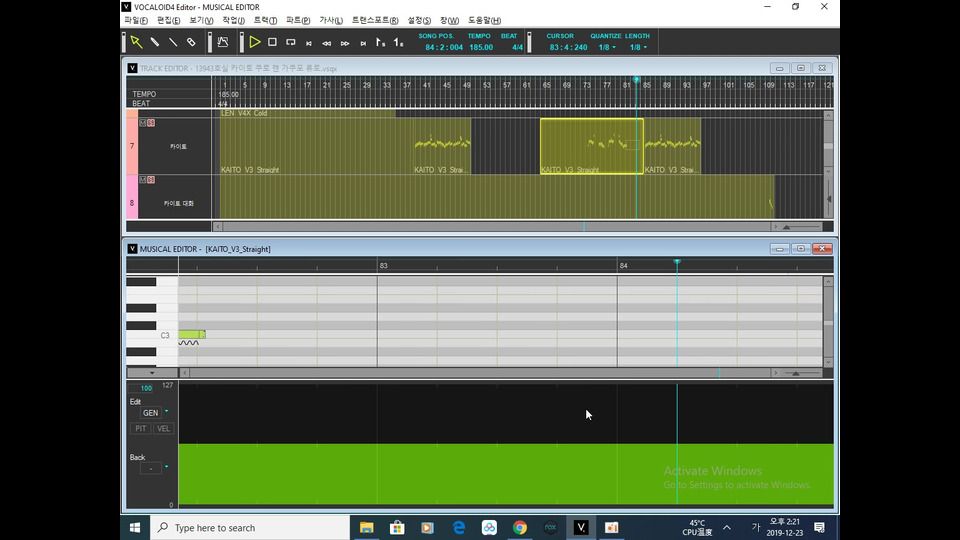Open the 작업(J) menu
This screenshot has height=540, width=960.
tap(233, 20)
